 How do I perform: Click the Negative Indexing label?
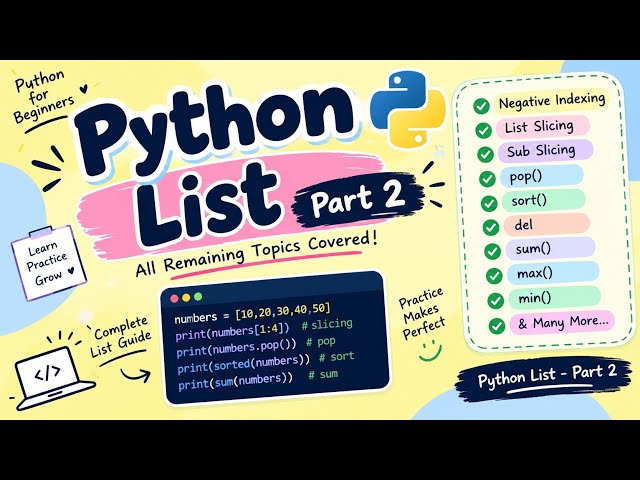[552, 100]
